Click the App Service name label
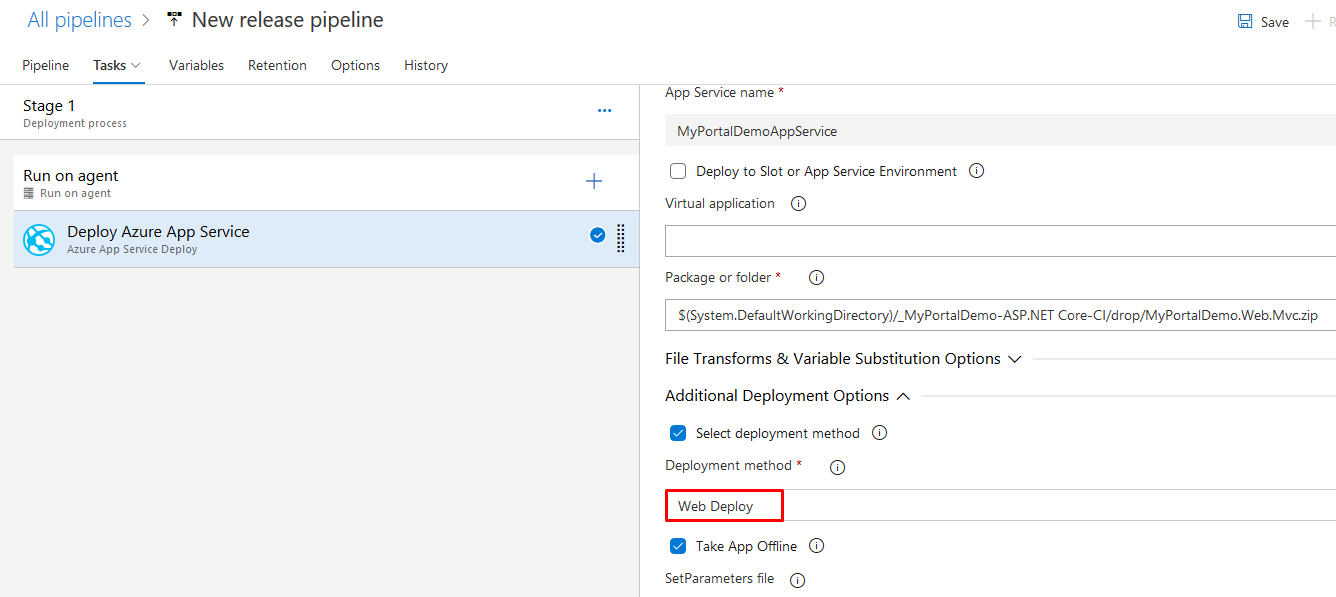The image size is (1336, 597). [x=719, y=92]
